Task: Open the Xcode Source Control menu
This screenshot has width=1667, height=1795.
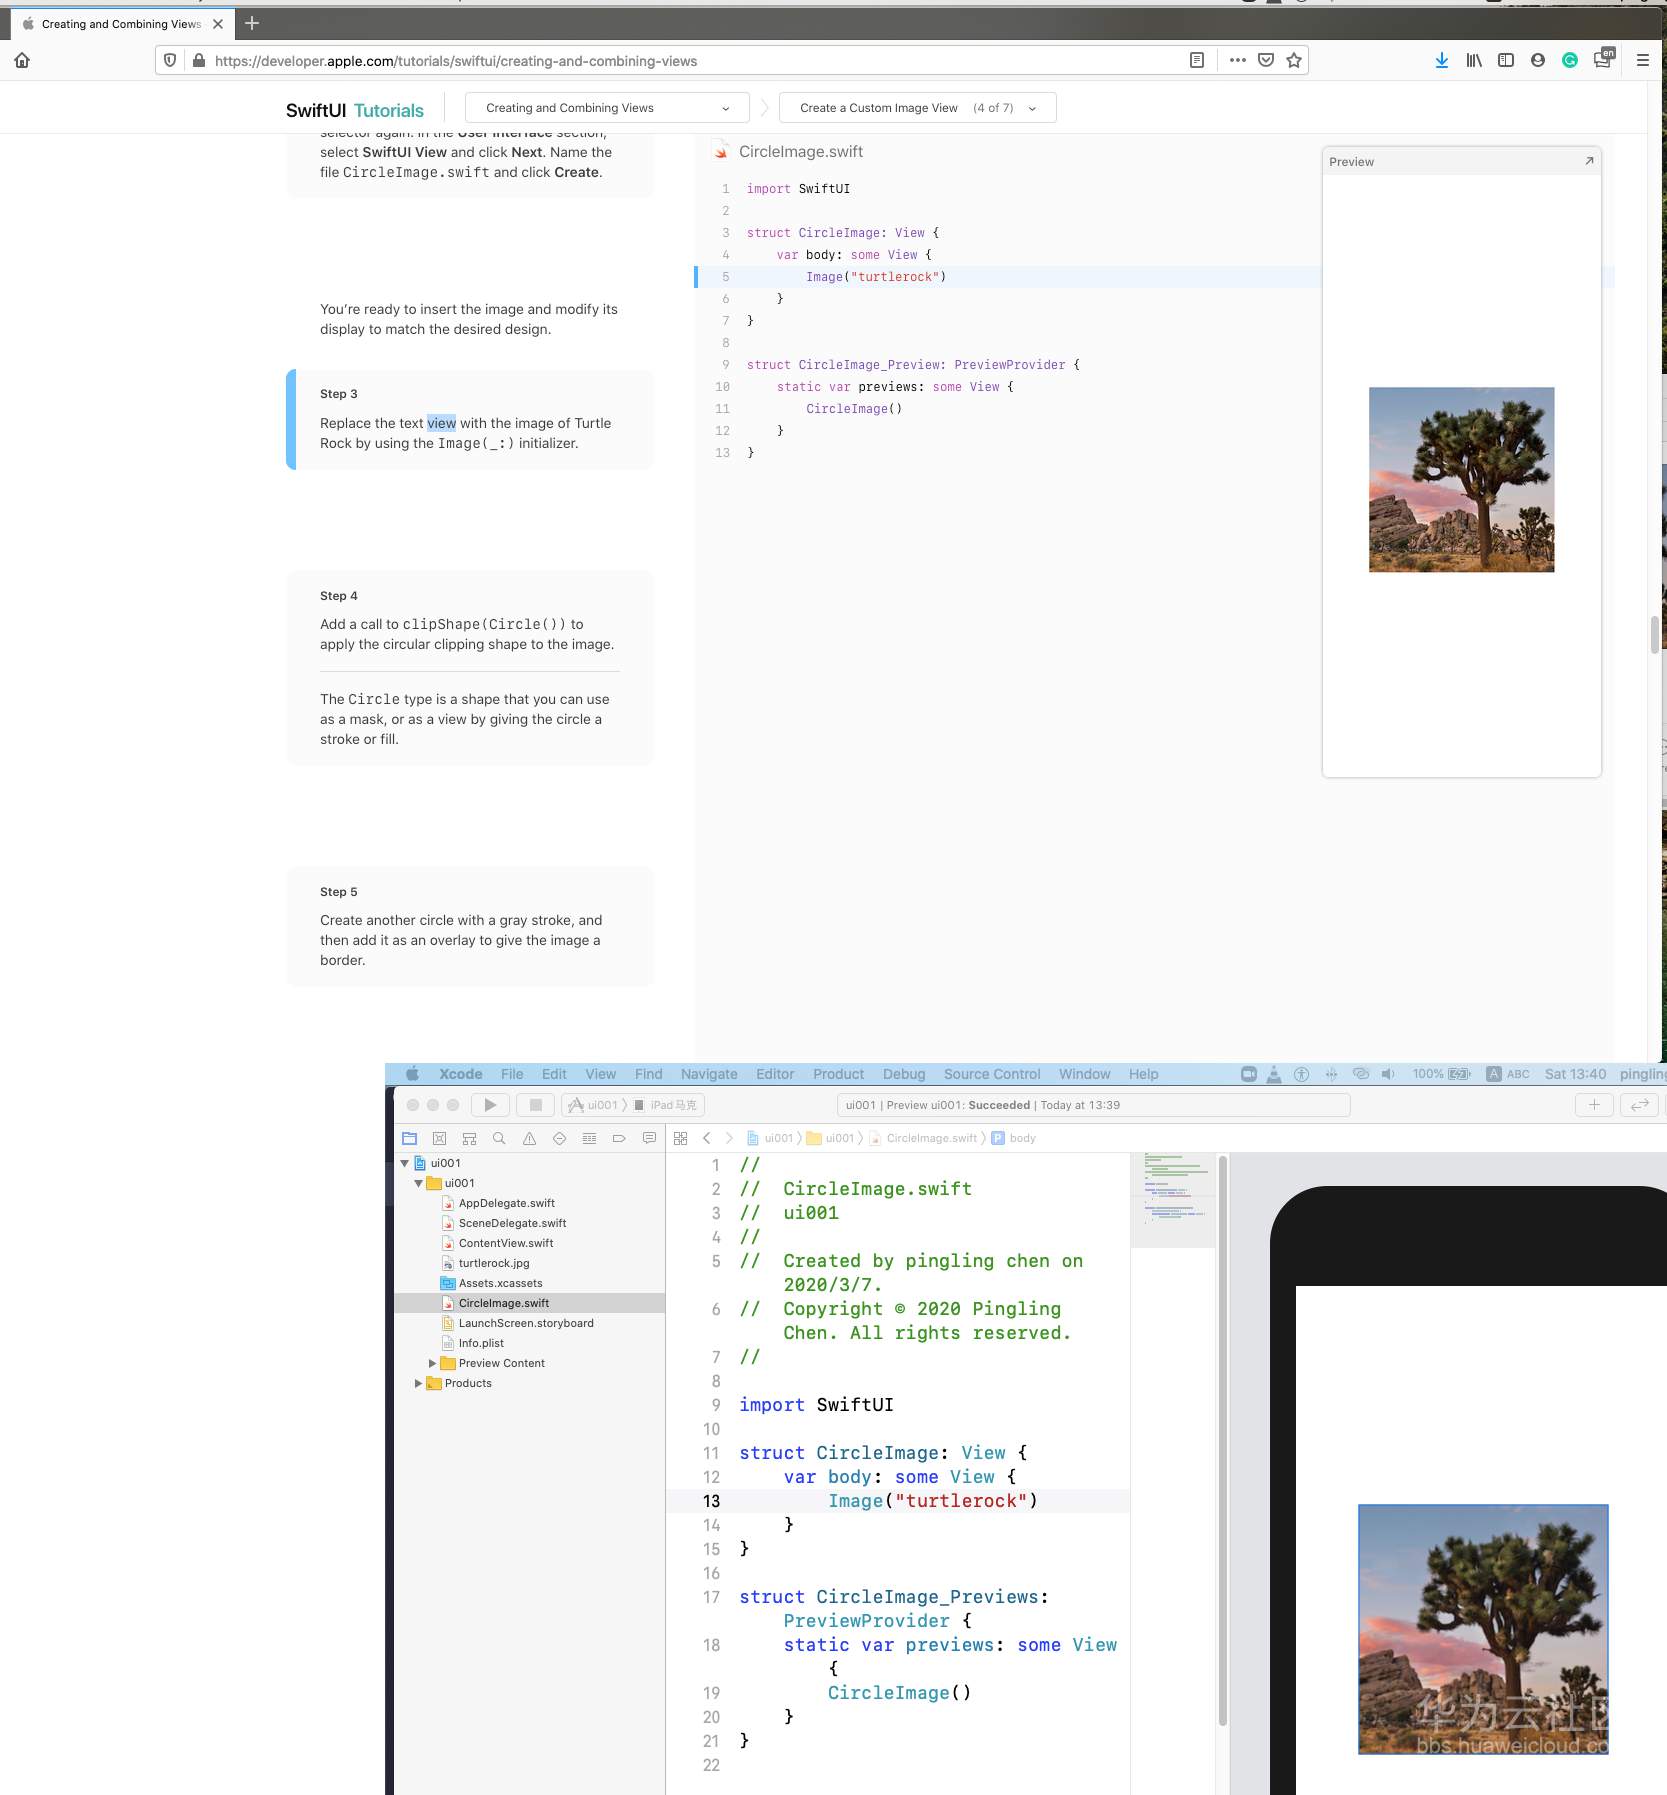Action: (992, 1074)
